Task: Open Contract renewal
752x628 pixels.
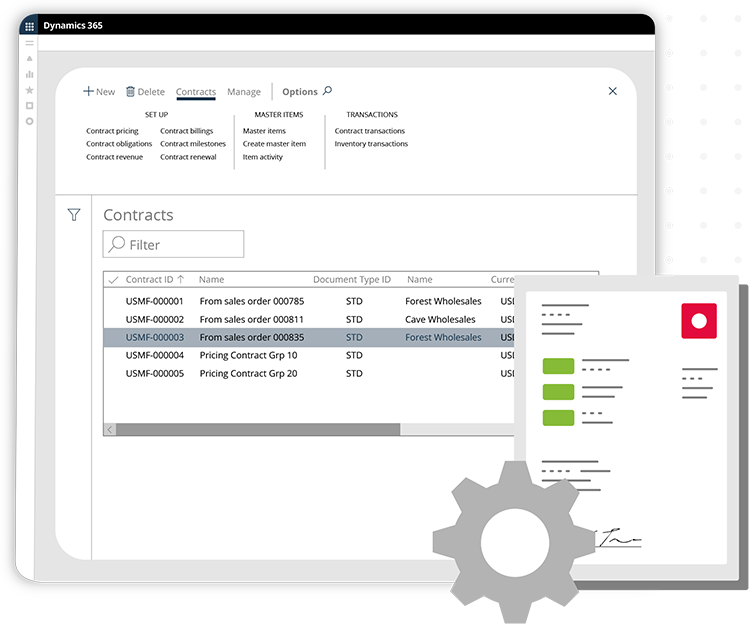Action: (188, 157)
